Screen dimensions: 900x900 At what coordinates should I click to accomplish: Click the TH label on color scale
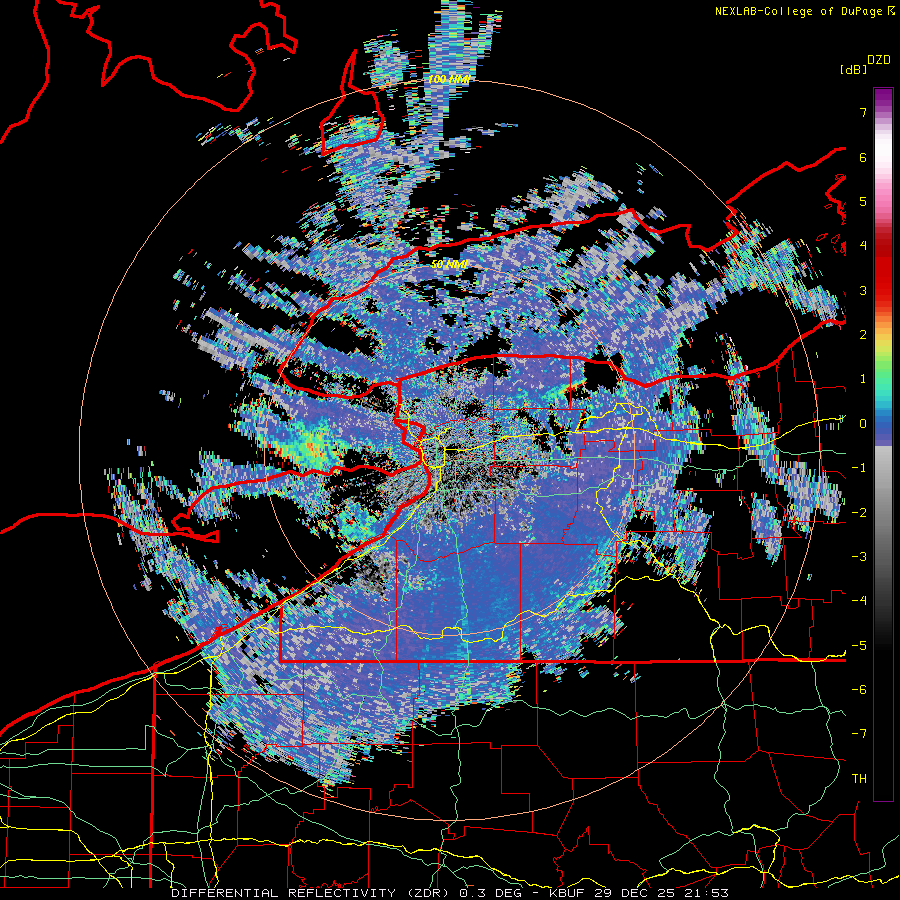tap(859, 778)
